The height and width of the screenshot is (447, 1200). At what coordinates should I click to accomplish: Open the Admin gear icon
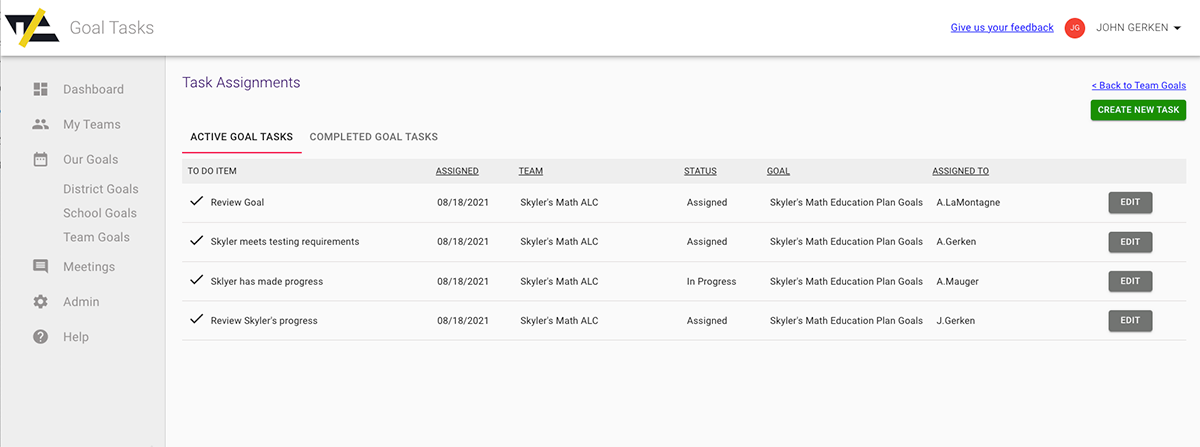pyautogui.click(x=40, y=302)
